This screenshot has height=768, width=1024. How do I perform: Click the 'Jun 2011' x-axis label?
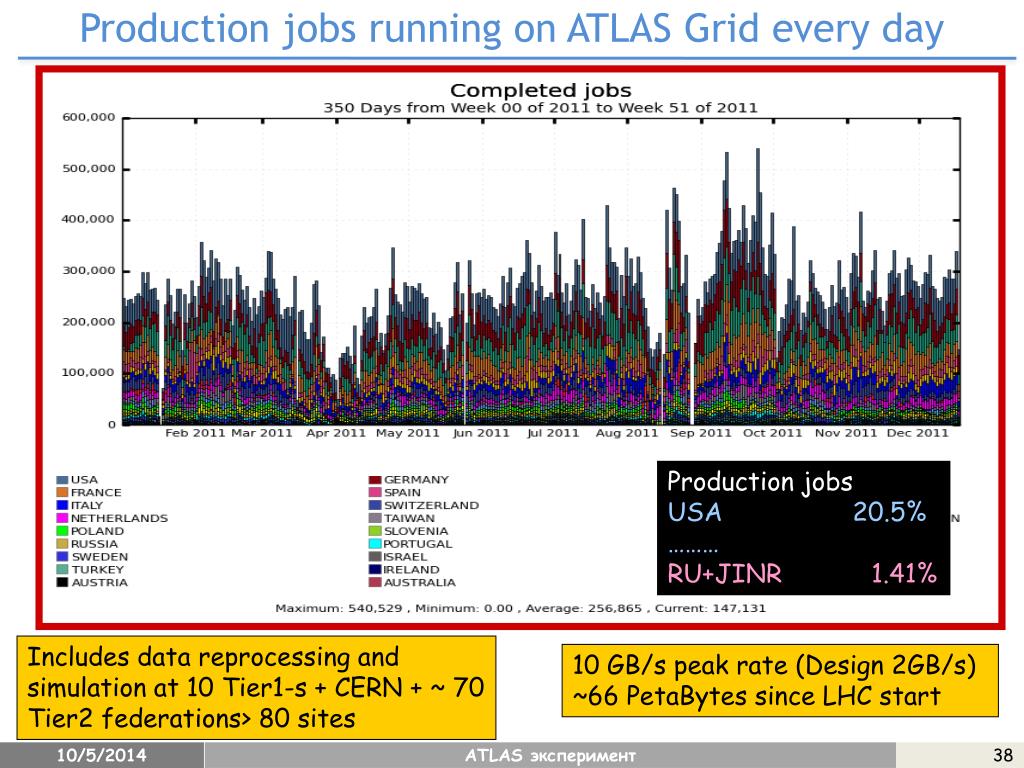481,433
